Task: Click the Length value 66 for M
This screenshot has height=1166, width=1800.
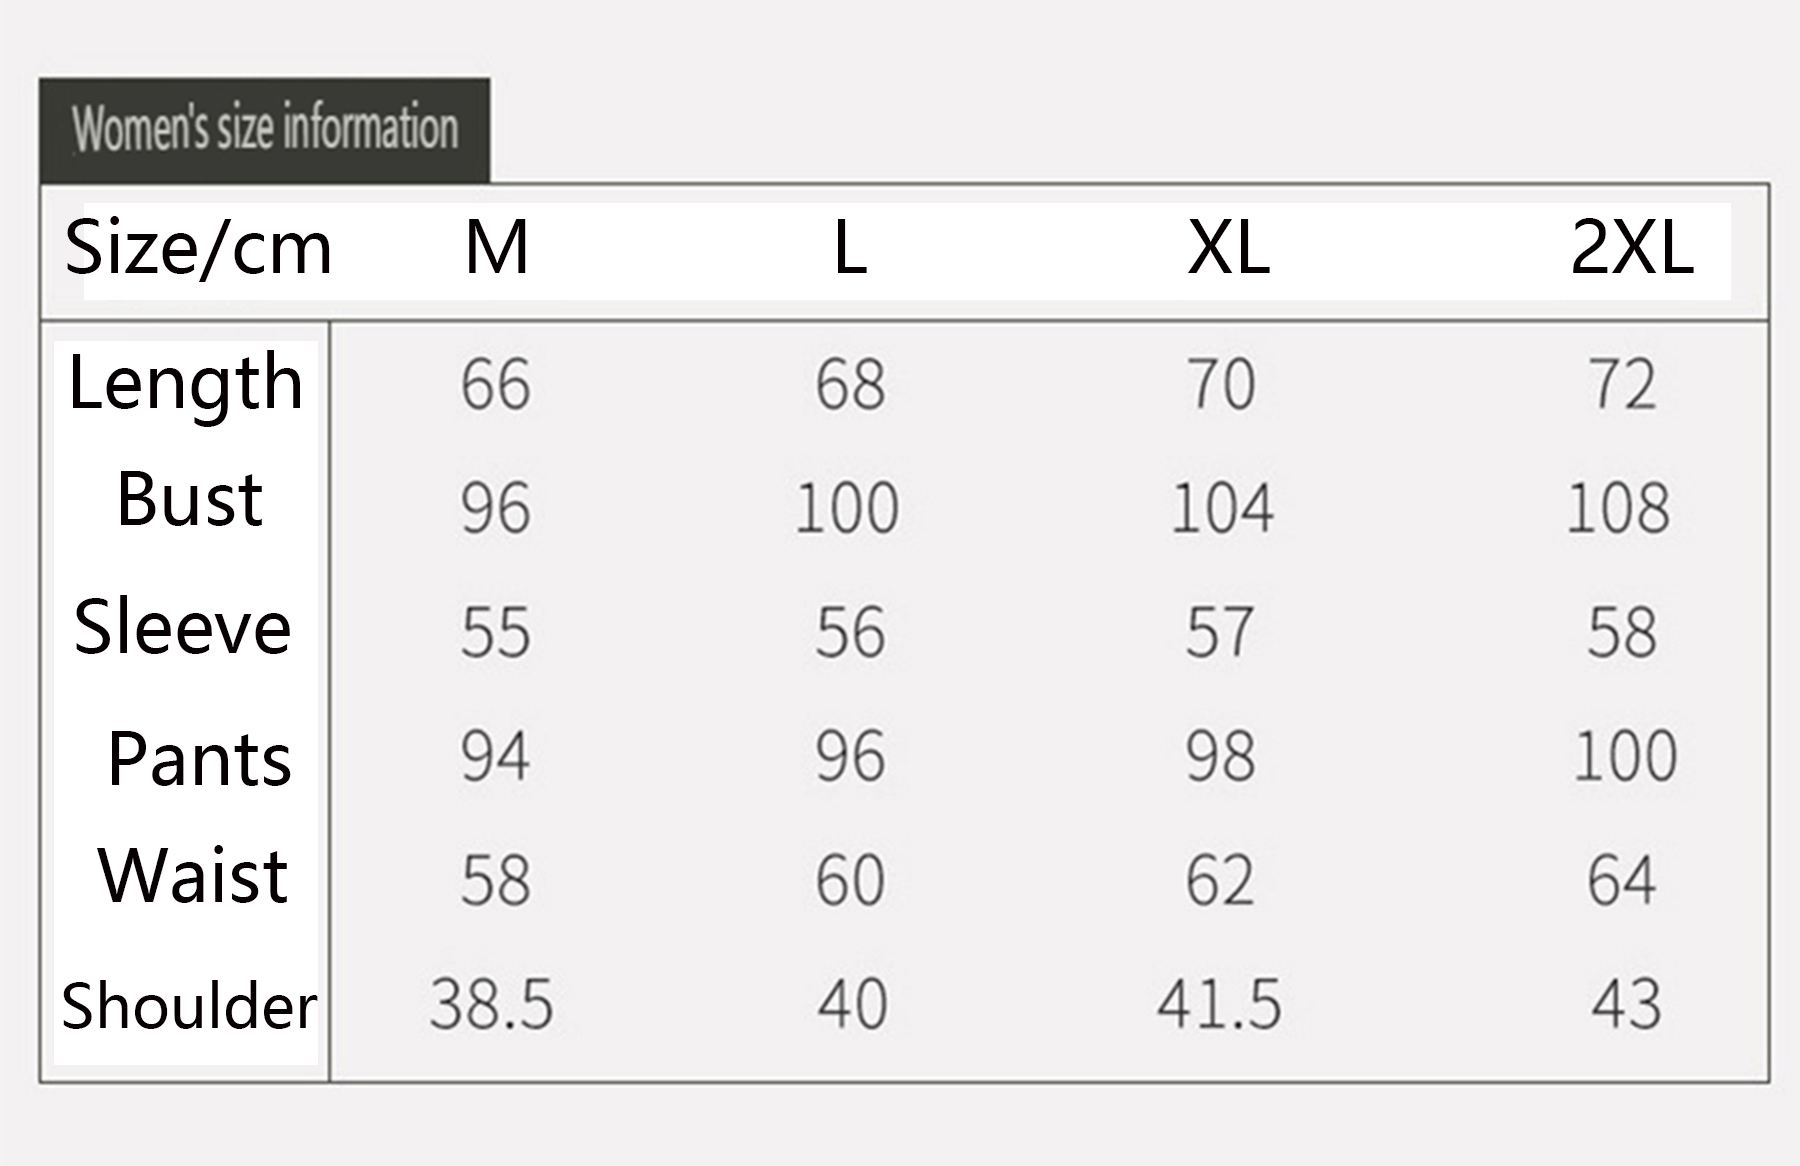Action: (x=496, y=385)
